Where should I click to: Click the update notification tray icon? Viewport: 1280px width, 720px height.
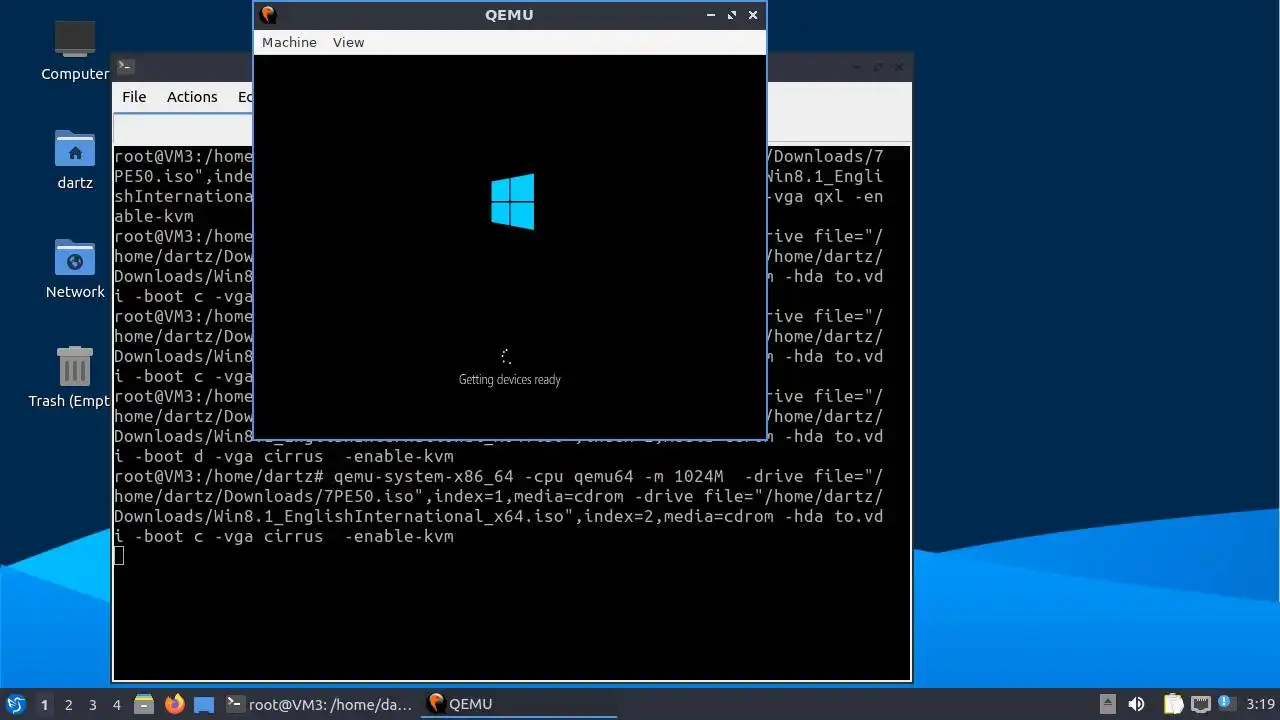[x=1225, y=703]
